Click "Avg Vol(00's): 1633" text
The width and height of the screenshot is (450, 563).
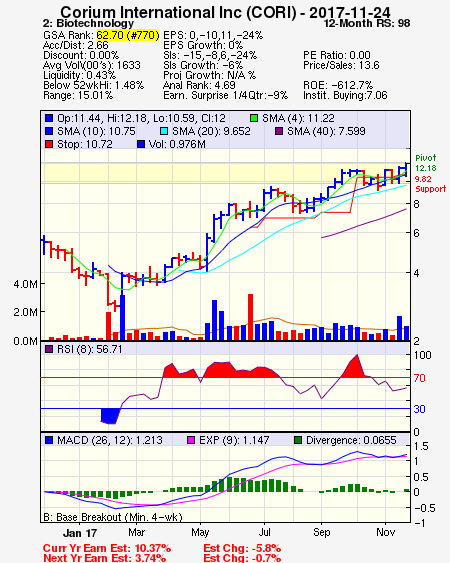pos(92,65)
